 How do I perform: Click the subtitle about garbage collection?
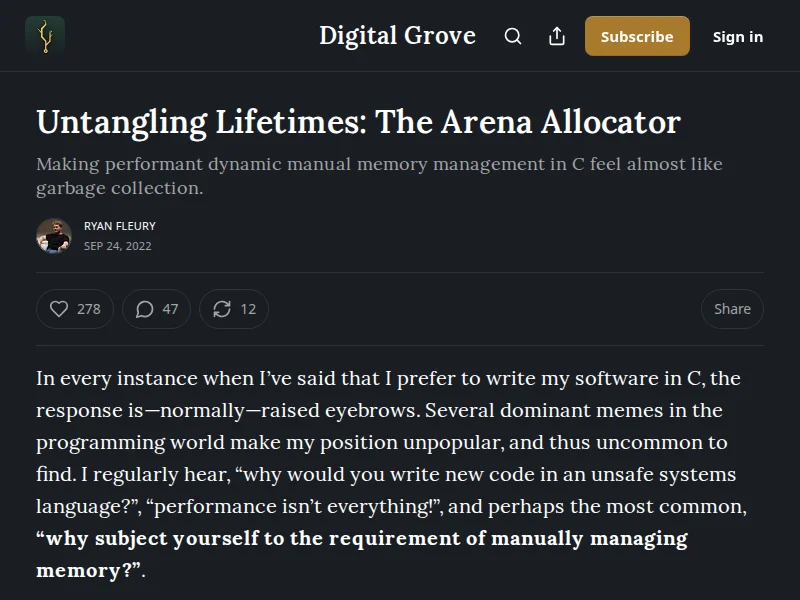click(x=379, y=176)
